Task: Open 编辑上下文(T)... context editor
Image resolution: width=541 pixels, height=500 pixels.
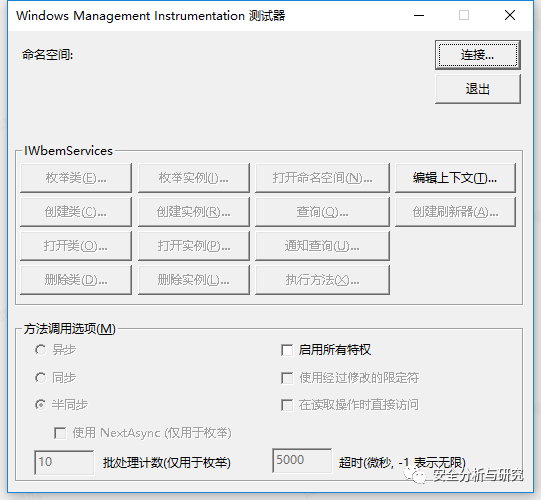Action: [455, 178]
